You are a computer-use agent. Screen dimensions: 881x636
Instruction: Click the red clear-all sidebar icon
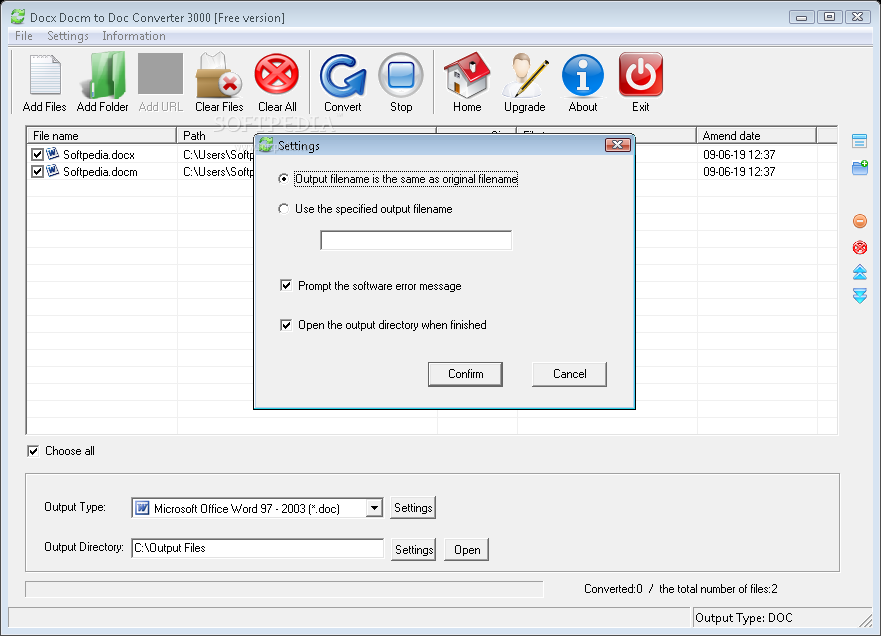click(860, 247)
